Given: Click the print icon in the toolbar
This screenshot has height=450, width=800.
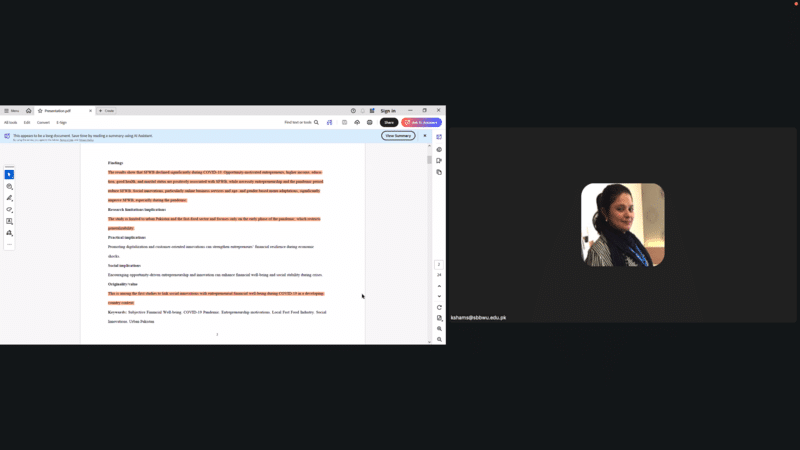Looking at the screenshot, I should click(369, 122).
